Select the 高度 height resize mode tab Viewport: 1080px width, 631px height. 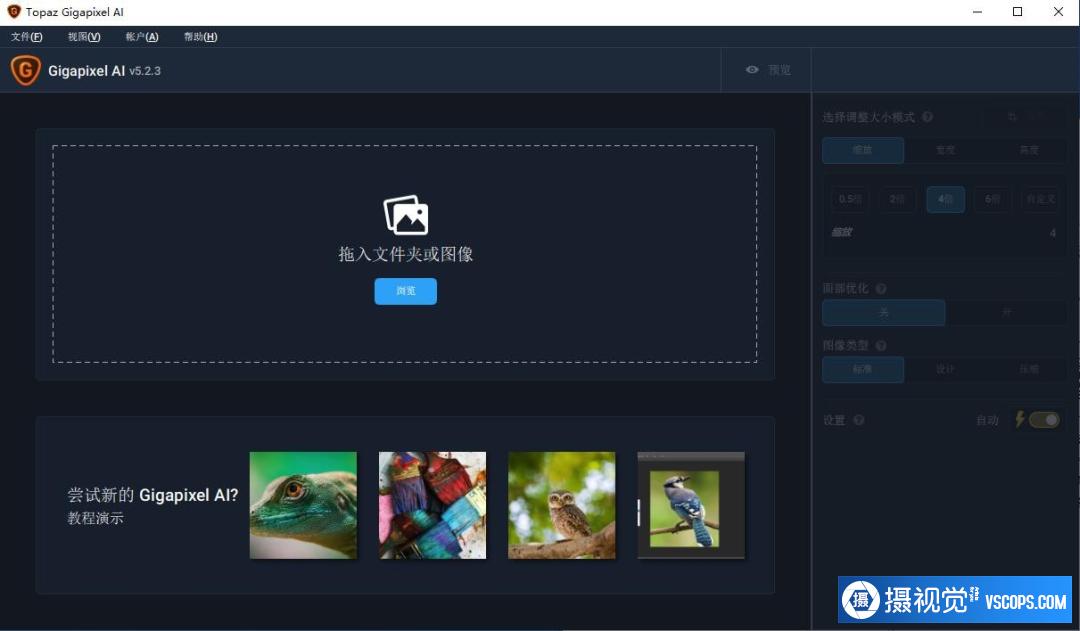1028,149
